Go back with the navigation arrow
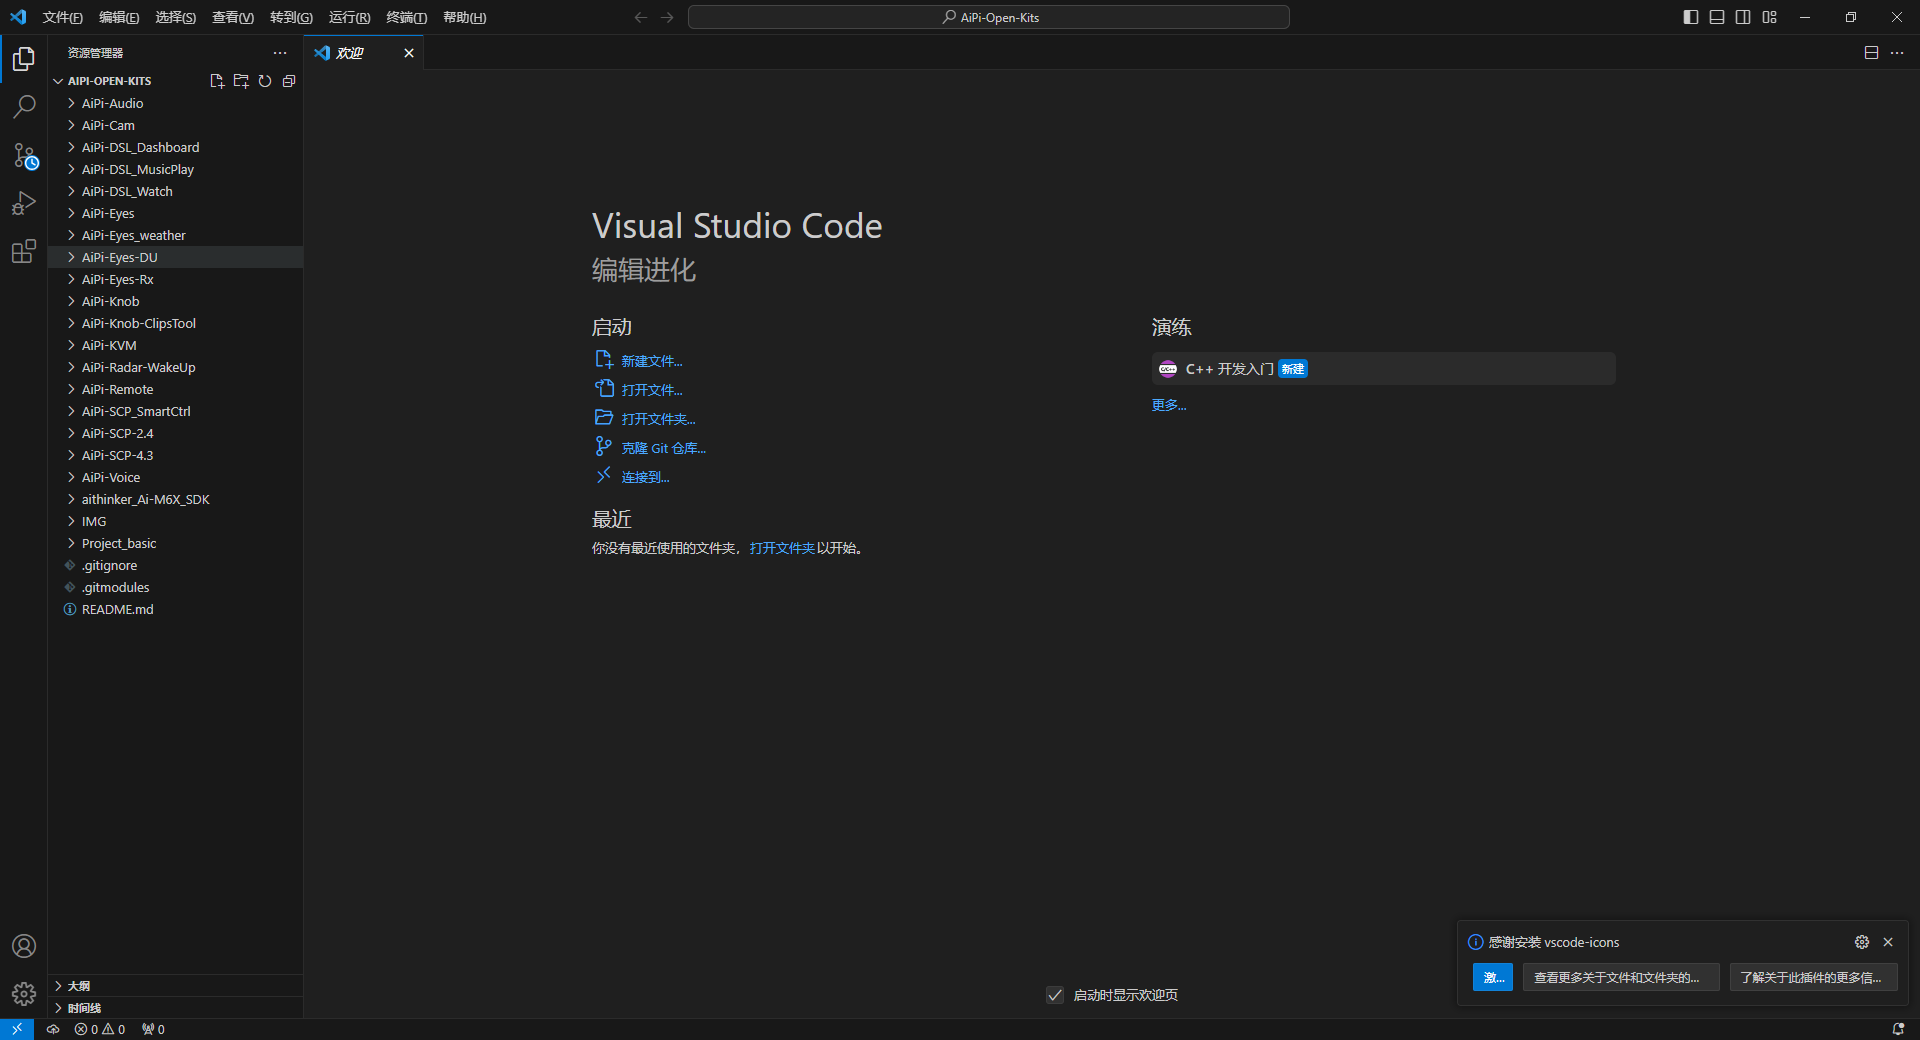Viewport: 1920px width, 1040px height. pyautogui.click(x=641, y=17)
